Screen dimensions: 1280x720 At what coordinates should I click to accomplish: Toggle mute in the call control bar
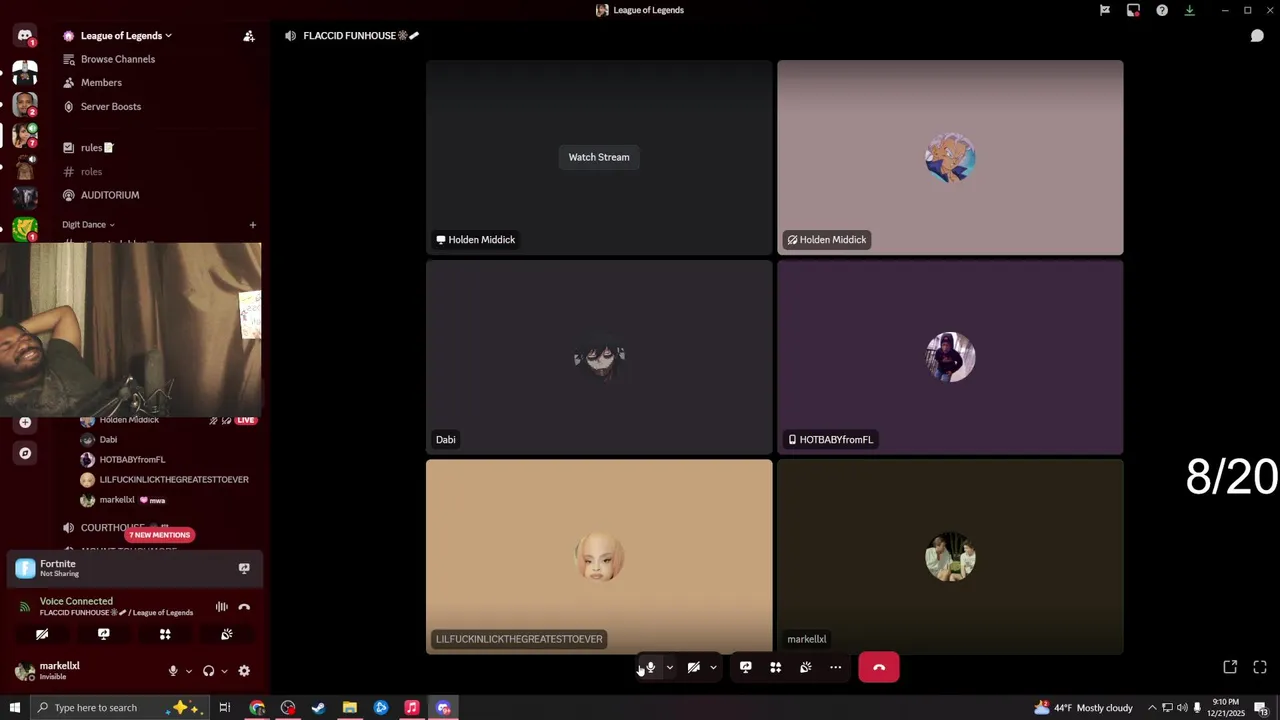click(x=650, y=667)
